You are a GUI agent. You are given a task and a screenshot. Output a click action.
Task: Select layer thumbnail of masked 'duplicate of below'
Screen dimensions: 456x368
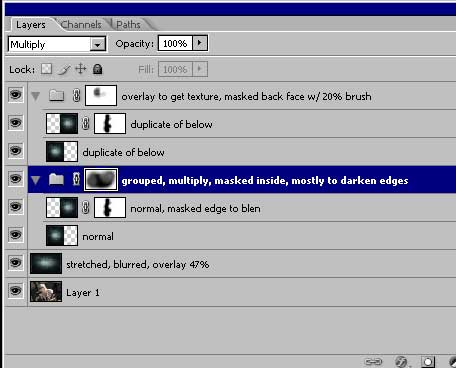click(62, 123)
